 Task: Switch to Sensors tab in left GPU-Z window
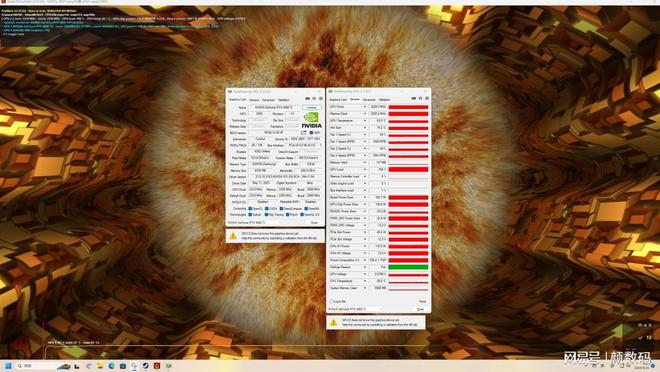[254, 100]
